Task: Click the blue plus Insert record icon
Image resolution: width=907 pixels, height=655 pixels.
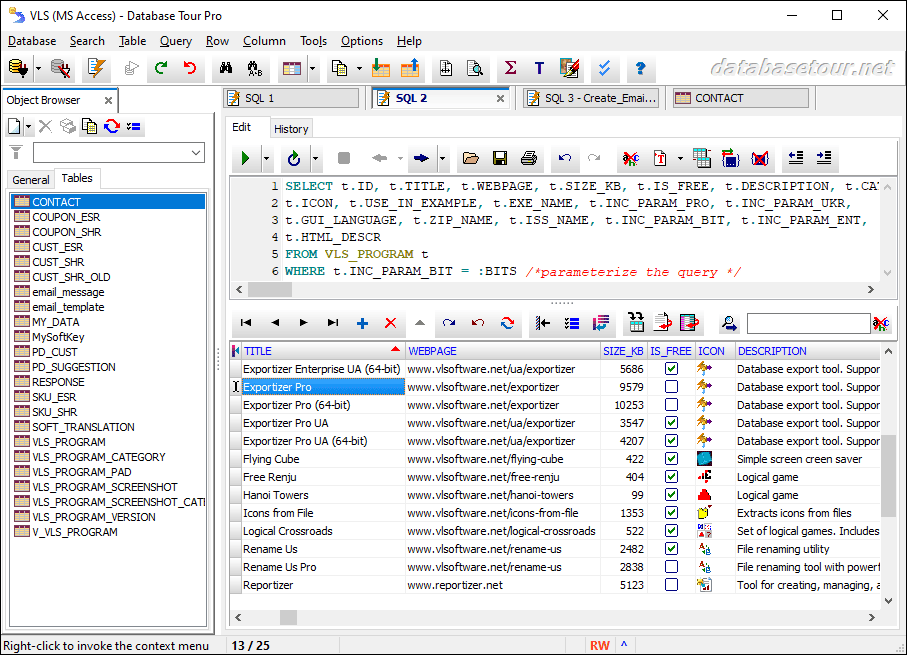Action: 362,323
